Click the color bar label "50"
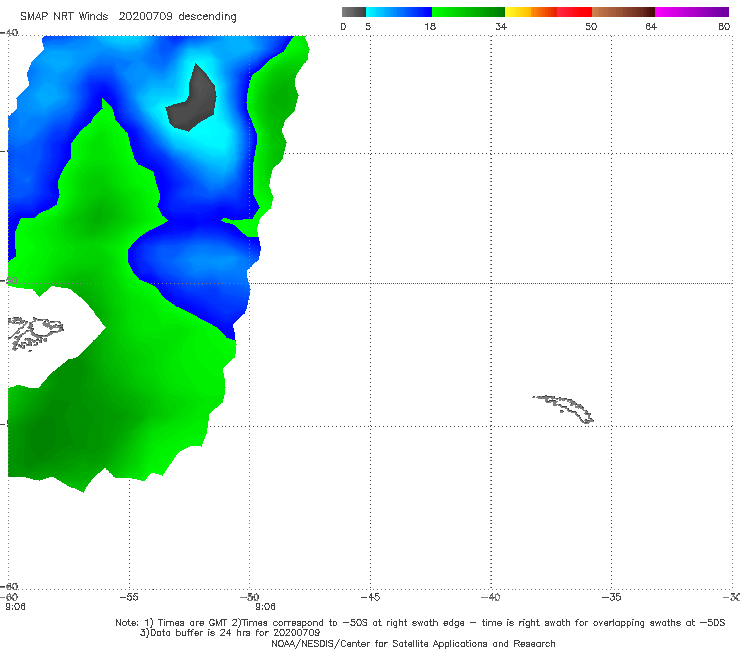Viewport: 740px width, 650px height. point(591,26)
